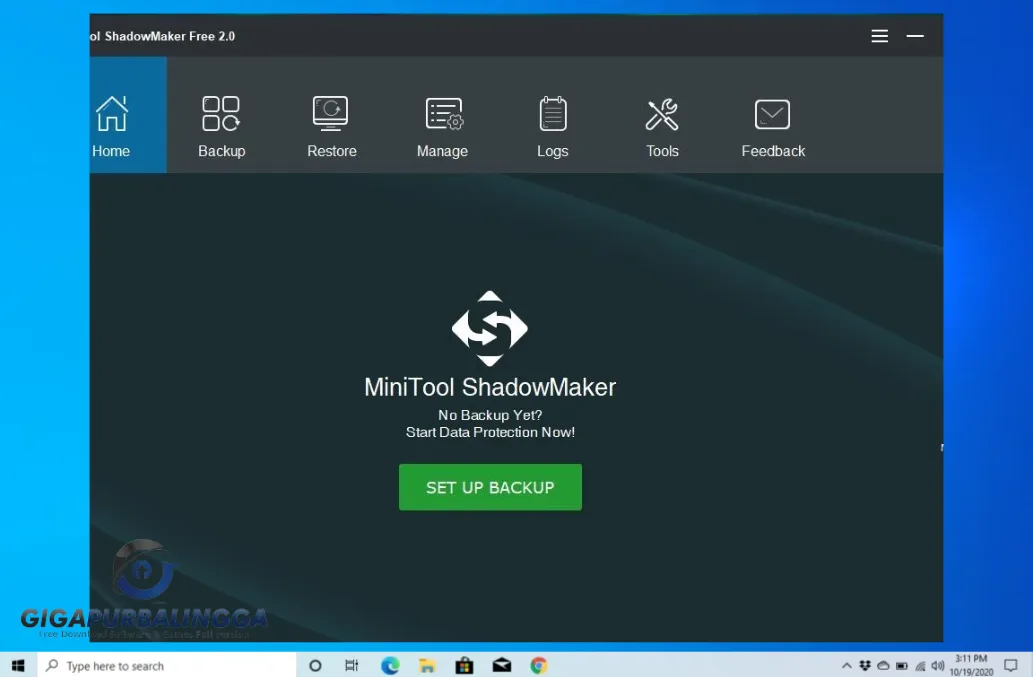
Task: Open the Action Center notifications icon
Action: [x=1011, y=666]
